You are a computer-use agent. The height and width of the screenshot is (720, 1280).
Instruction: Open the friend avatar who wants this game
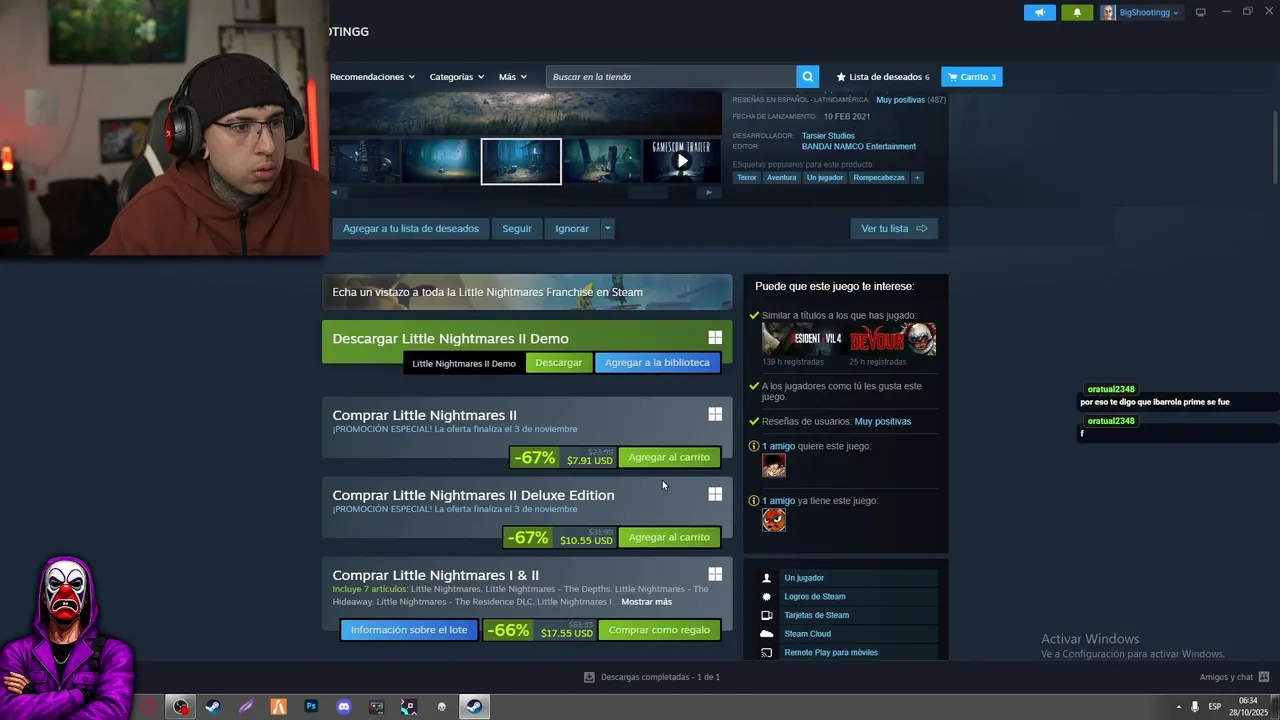(x=774, y=465)
